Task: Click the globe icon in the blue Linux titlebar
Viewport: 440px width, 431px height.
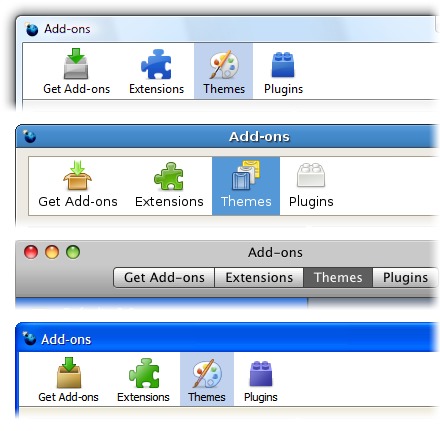Action: point(29,136)
